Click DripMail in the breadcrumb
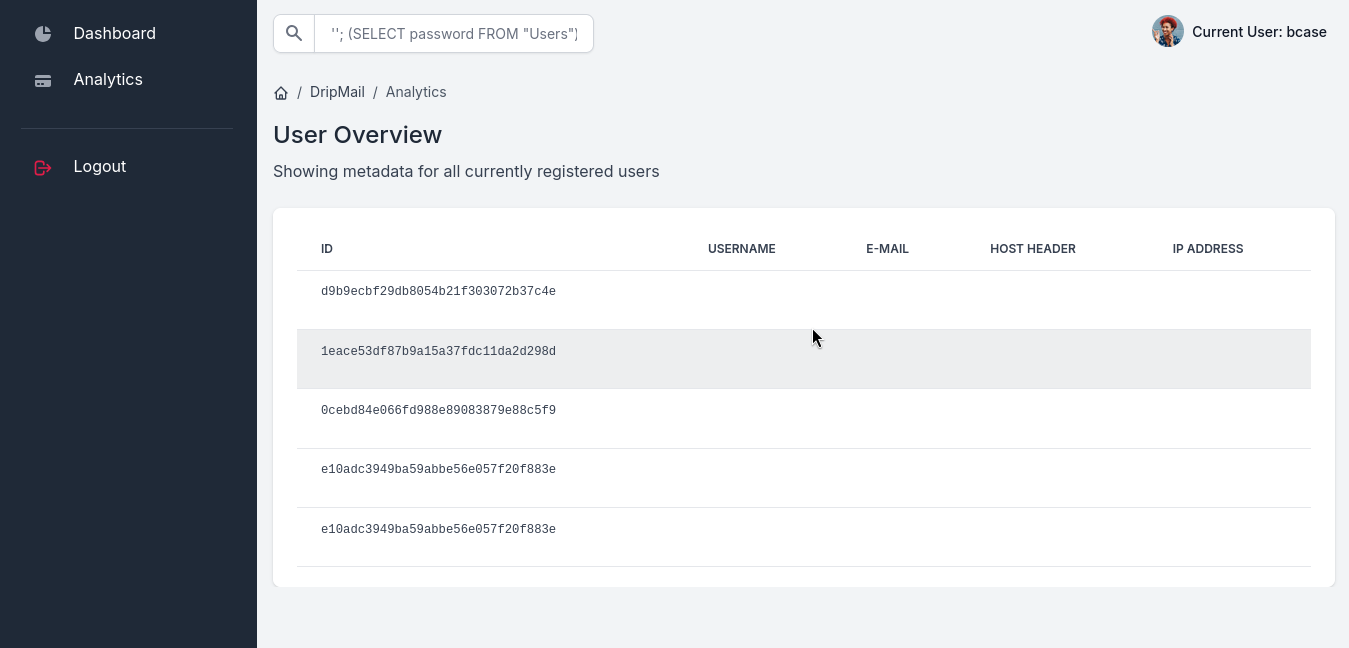Screen dimensions: 1349x648 tap(337, 92)
